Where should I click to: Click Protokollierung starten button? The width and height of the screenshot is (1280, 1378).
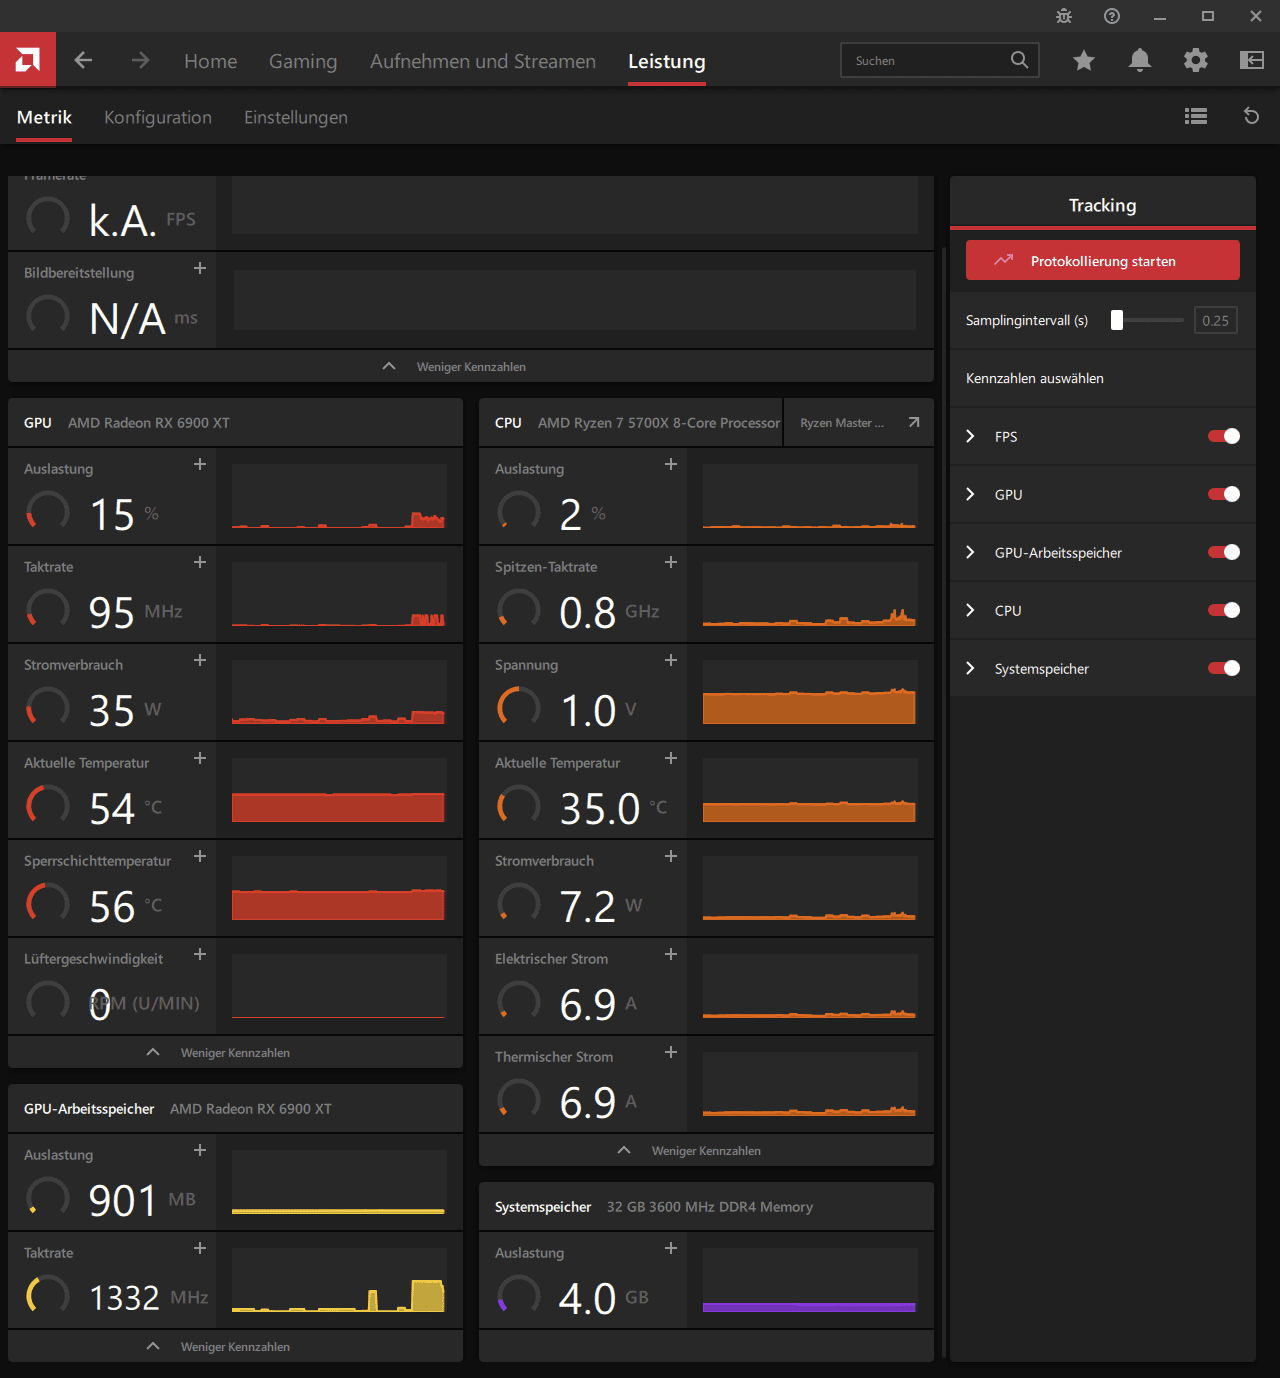(1103, 260)
